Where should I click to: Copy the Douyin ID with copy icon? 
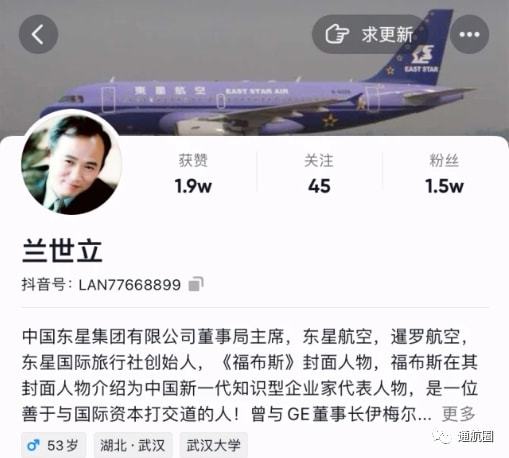196,285
